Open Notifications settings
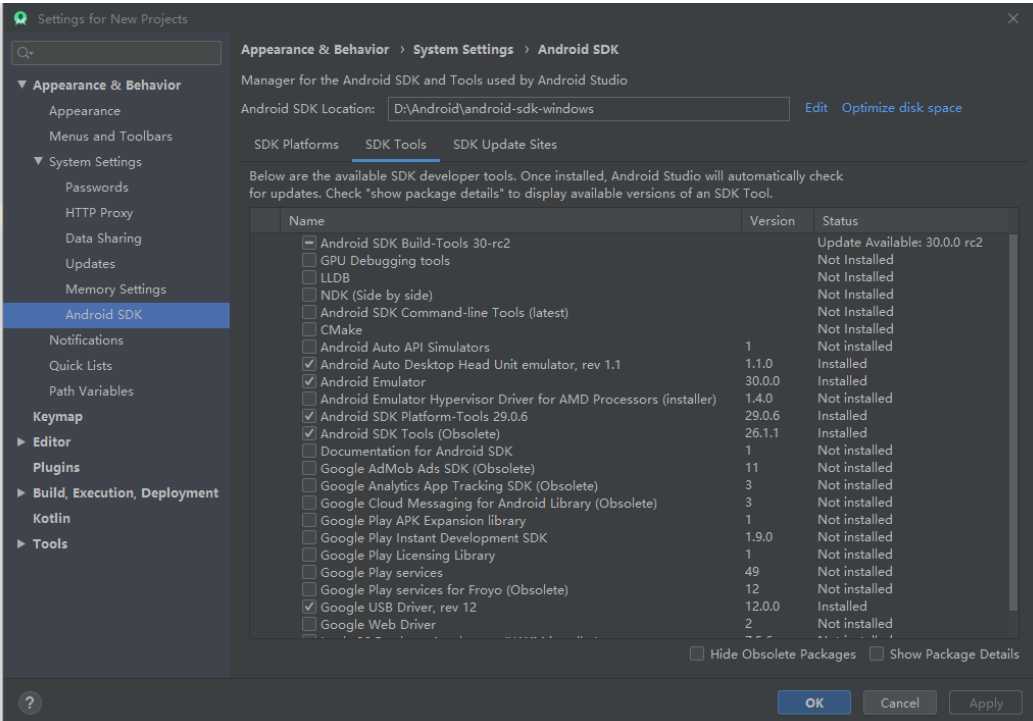1033x721 pixels. click(x=86, y=339)
